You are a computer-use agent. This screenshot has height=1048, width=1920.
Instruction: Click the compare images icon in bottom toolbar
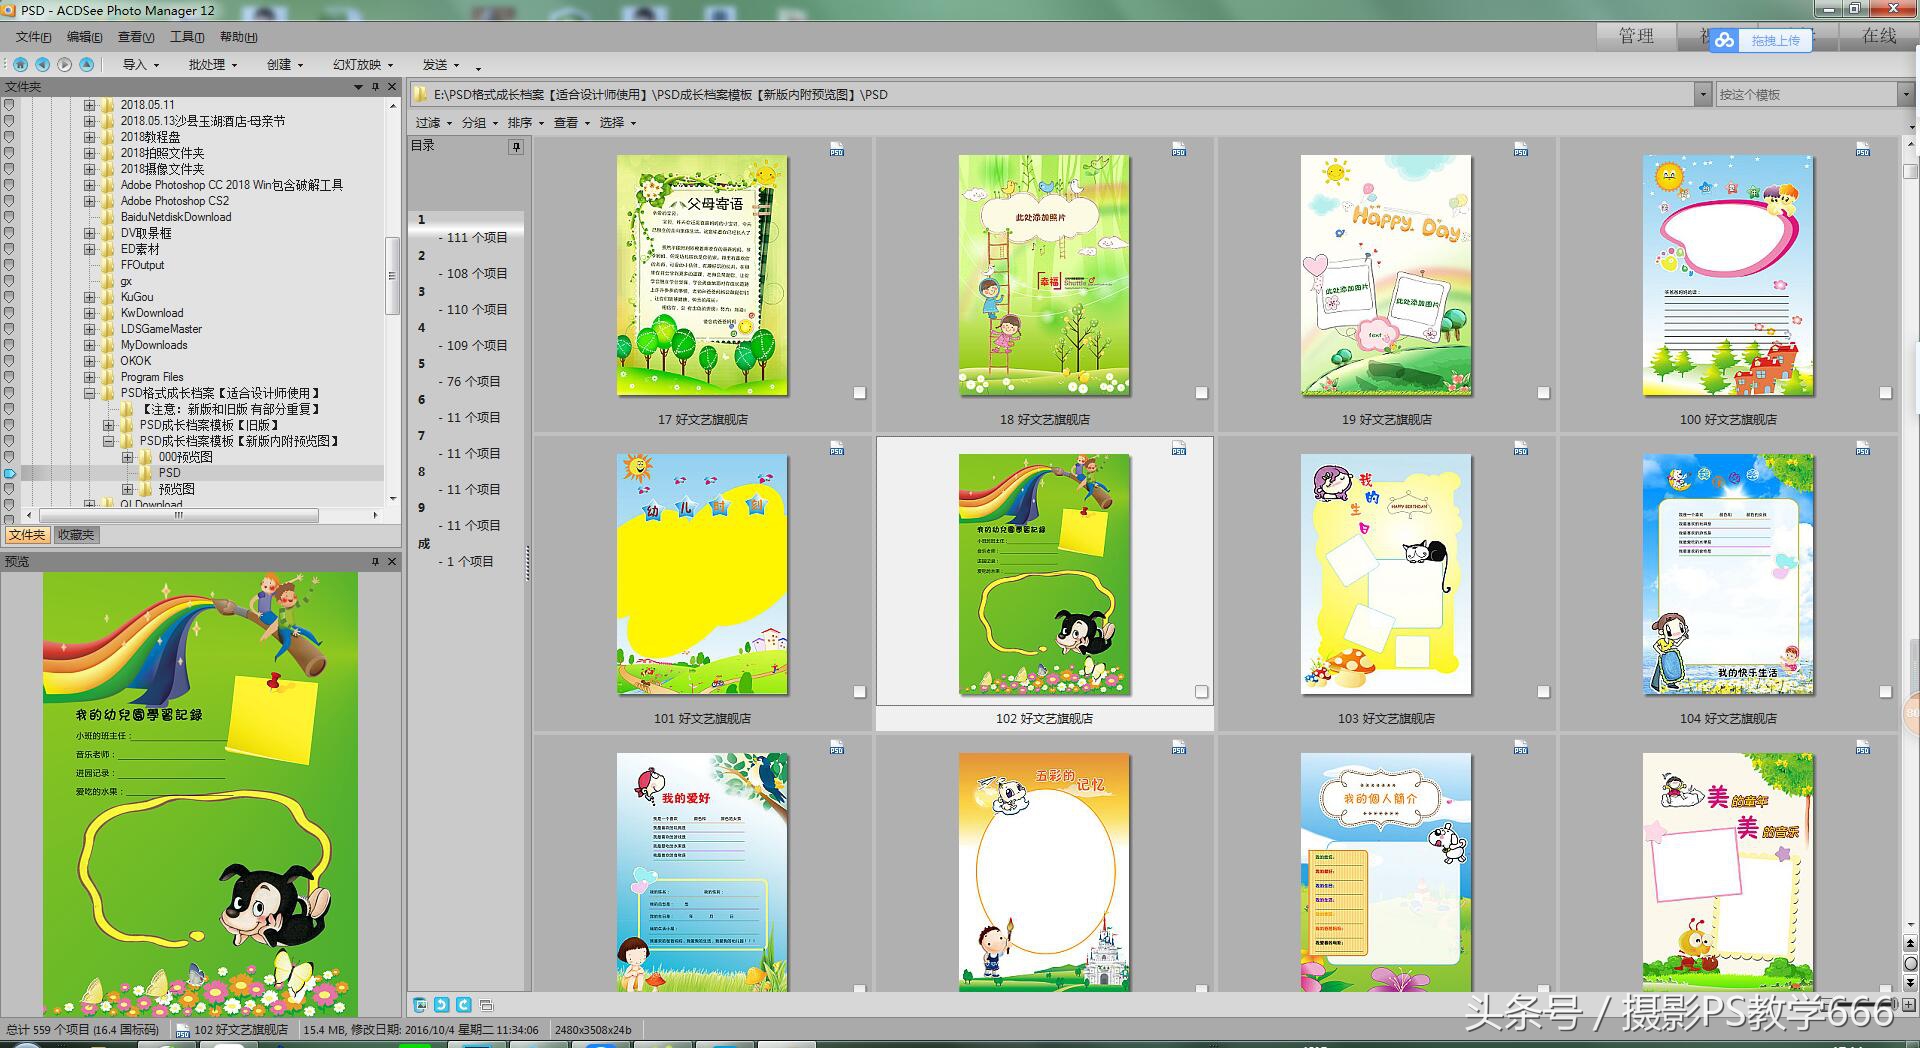487,1004
